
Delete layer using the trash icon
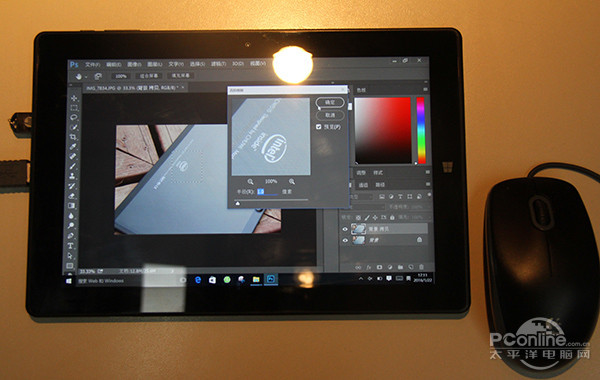[421, 267]
